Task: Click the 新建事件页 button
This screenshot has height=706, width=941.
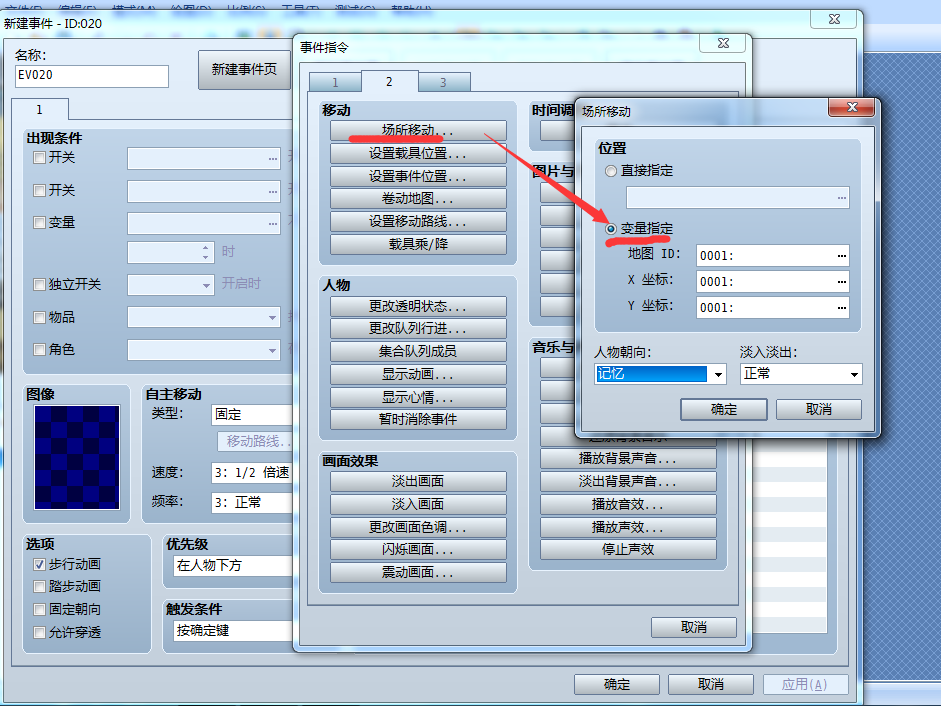Action: [x=244, y=70]
